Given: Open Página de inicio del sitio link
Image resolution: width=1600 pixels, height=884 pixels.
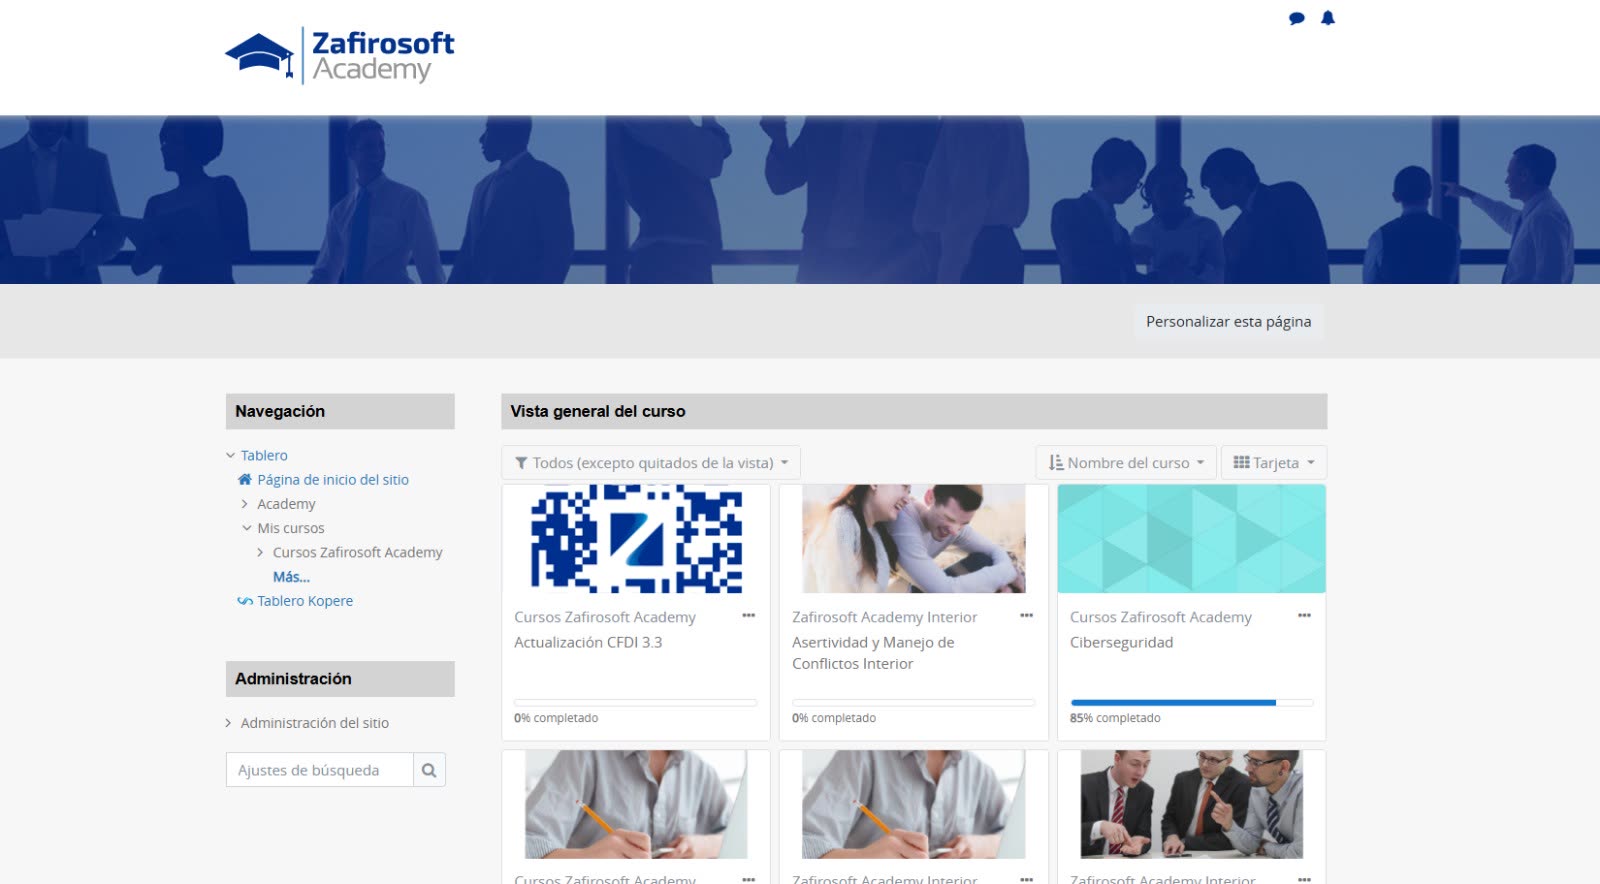Looking at the screenshot, I should [x=333, y=479].
